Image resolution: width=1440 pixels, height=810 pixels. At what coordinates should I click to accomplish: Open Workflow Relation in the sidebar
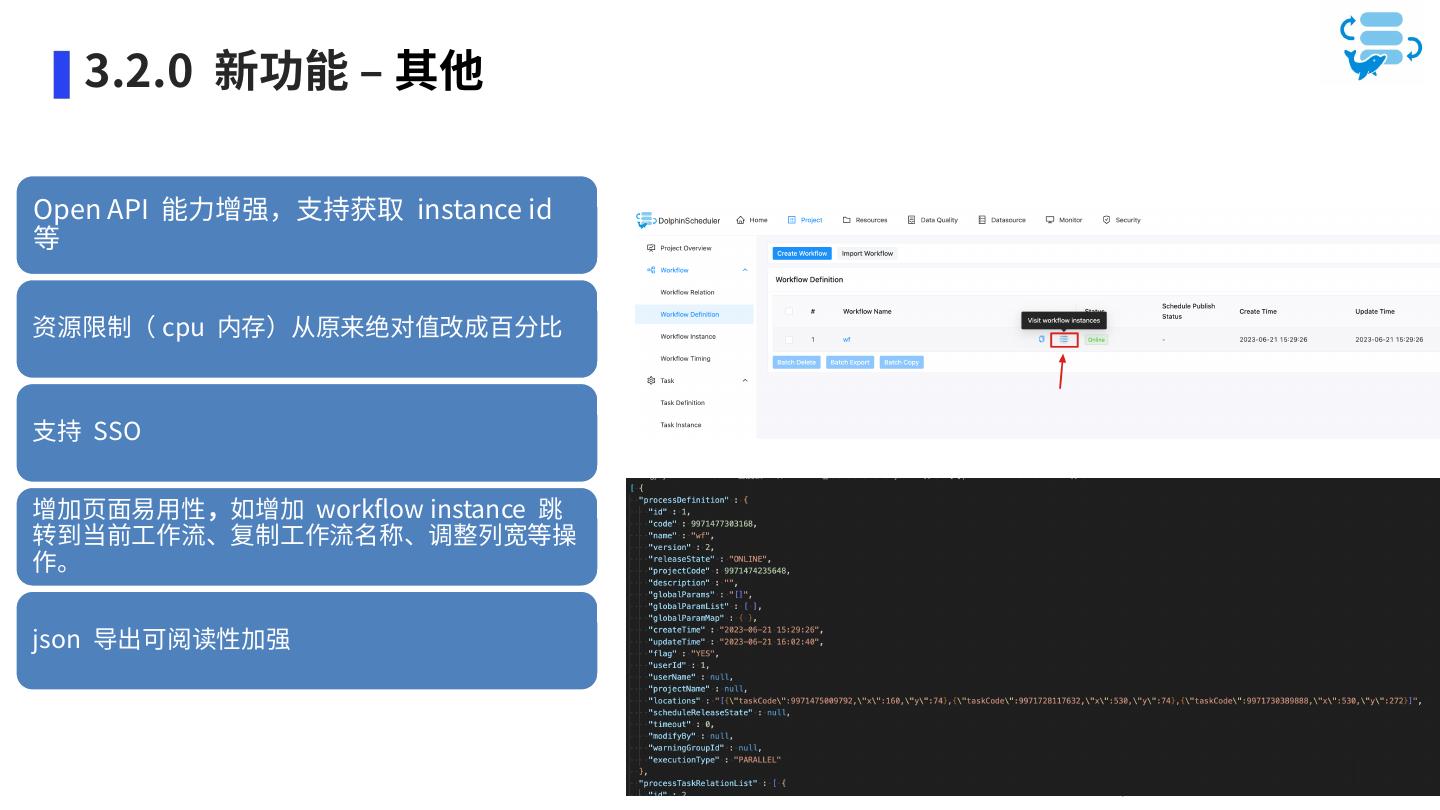pos(687,292)
